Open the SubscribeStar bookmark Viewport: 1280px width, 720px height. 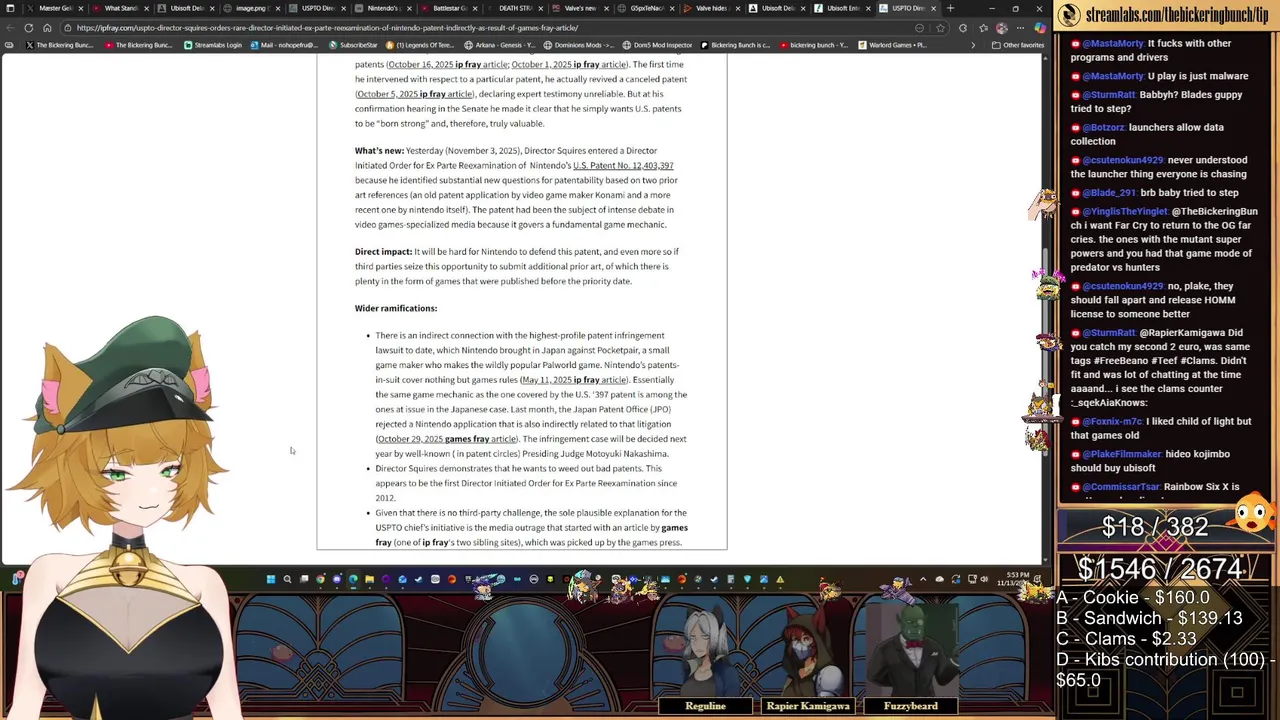click(x=353, y=45)
